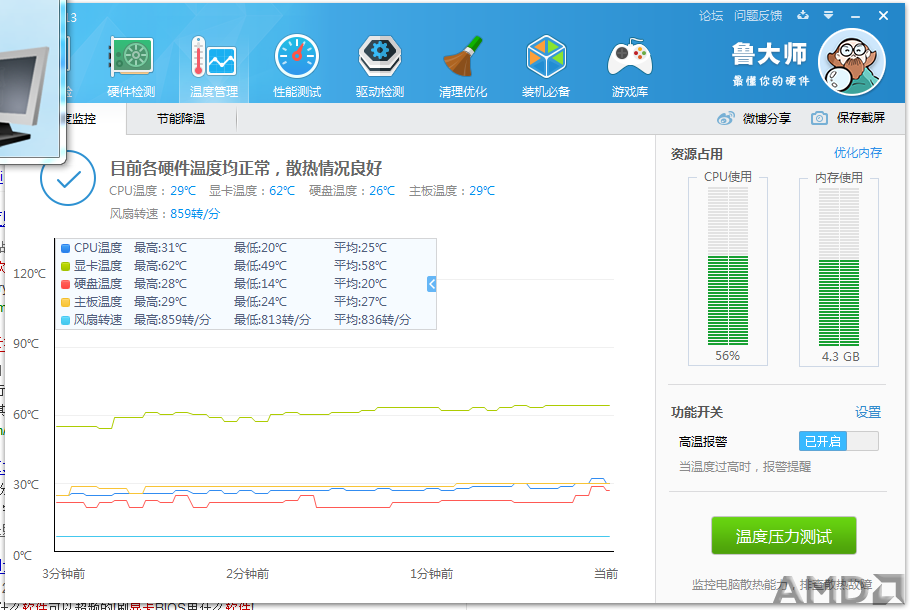This screenshot has width=910, height=610.
Task: Click the 优化内存 link
Action: coord(858,153)
